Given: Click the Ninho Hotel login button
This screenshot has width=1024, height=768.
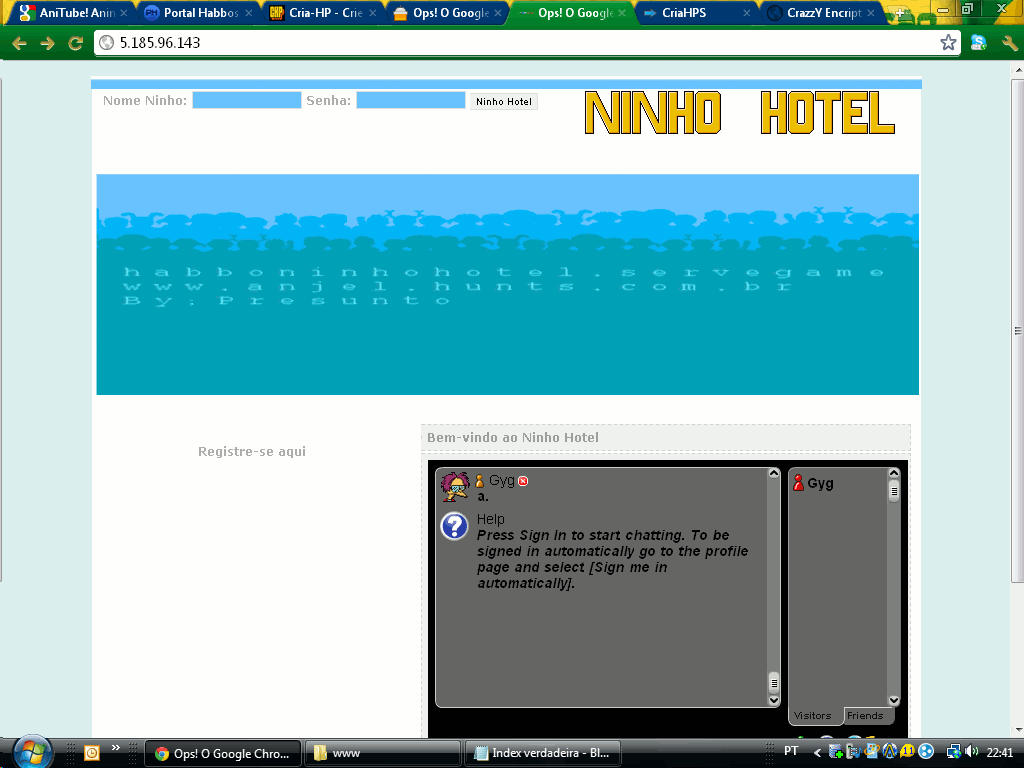Looking at the screenshot, I should (504, 101).
